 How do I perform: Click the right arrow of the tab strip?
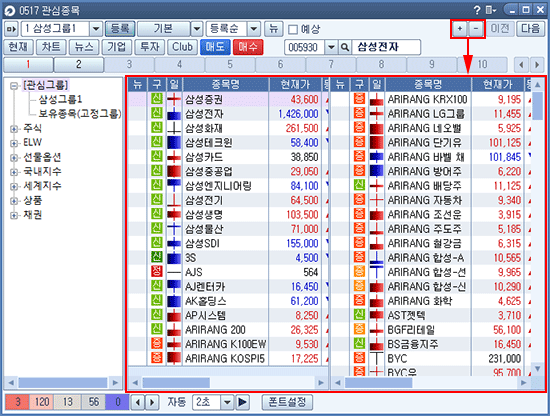pos(537,65)
